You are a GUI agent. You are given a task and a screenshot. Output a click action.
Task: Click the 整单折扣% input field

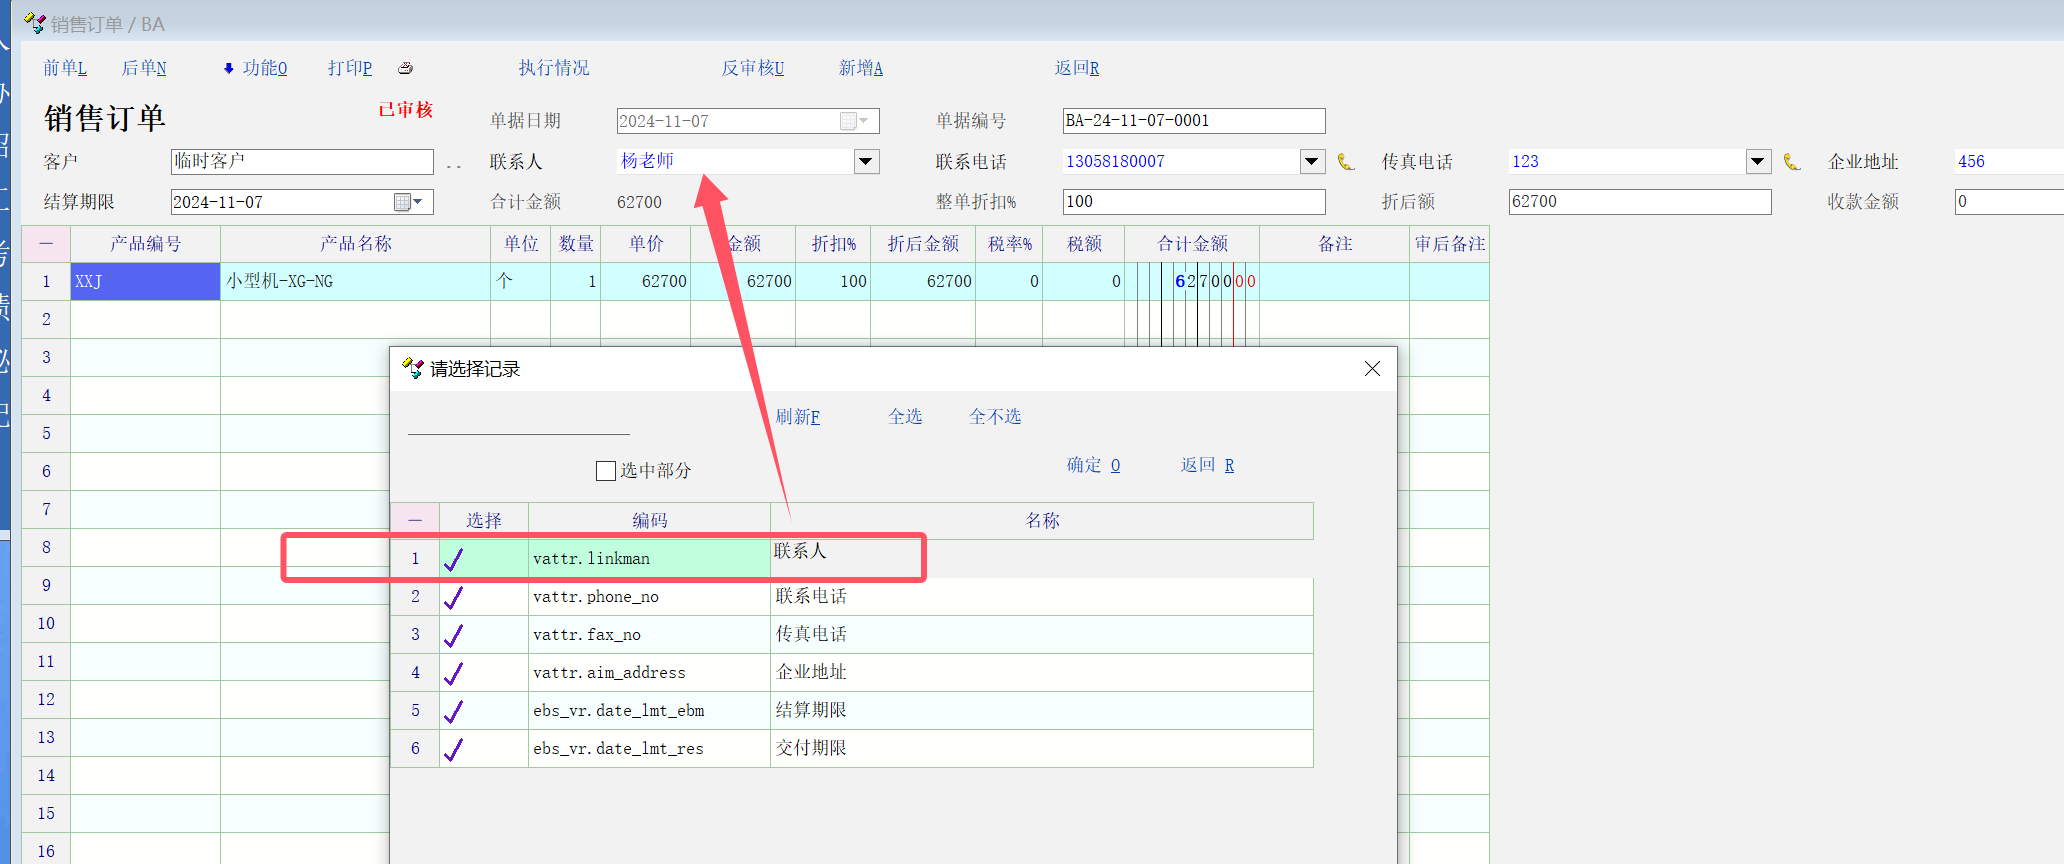tap(1193, 202)
